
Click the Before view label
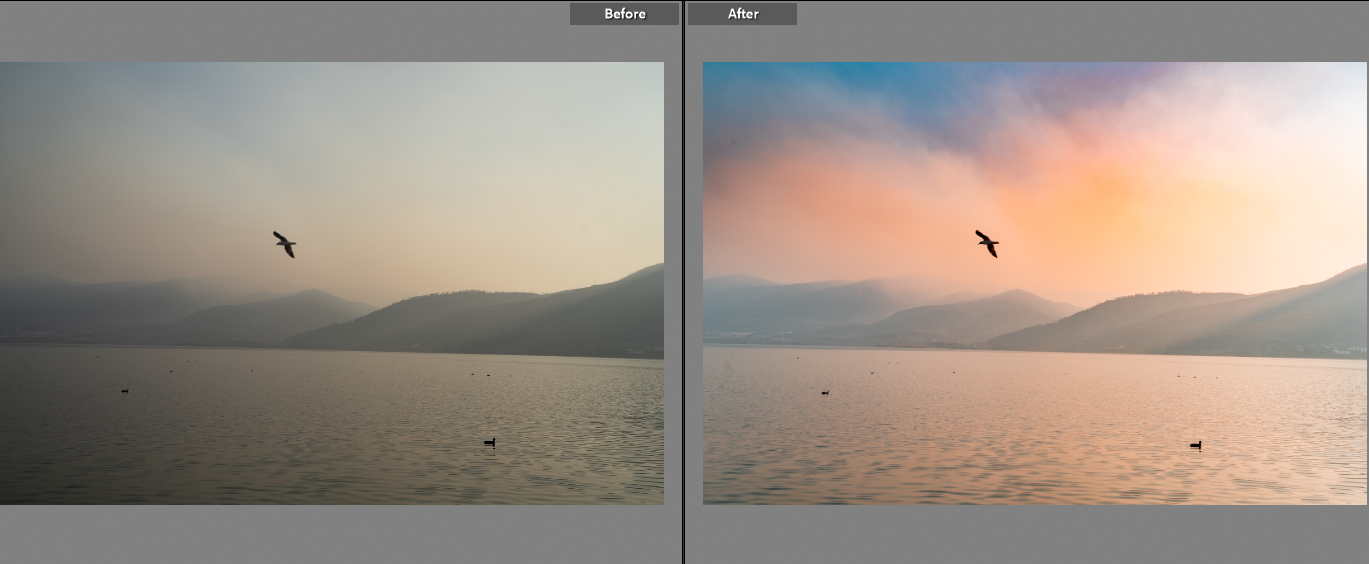click(624, 14)
